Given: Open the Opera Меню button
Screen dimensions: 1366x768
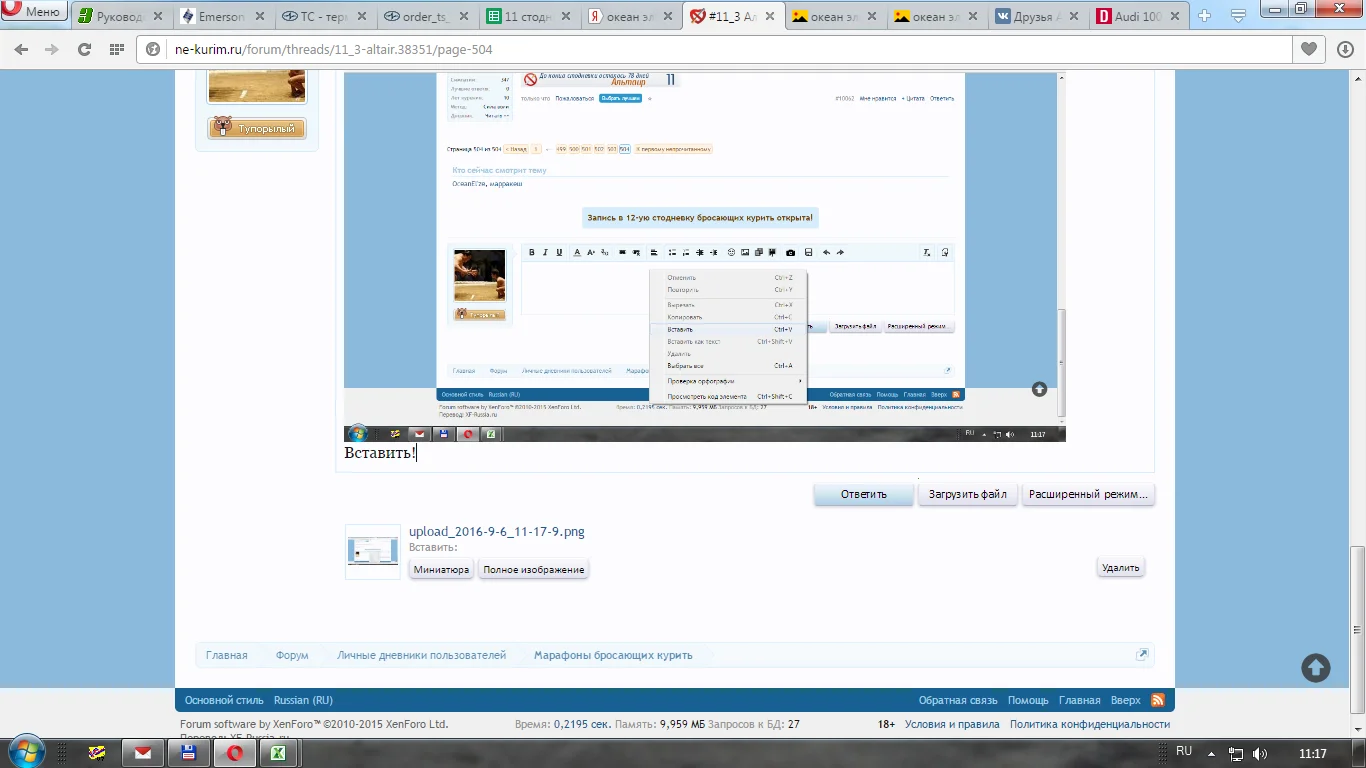Looking at the screenshot, I should click(34, 12).
